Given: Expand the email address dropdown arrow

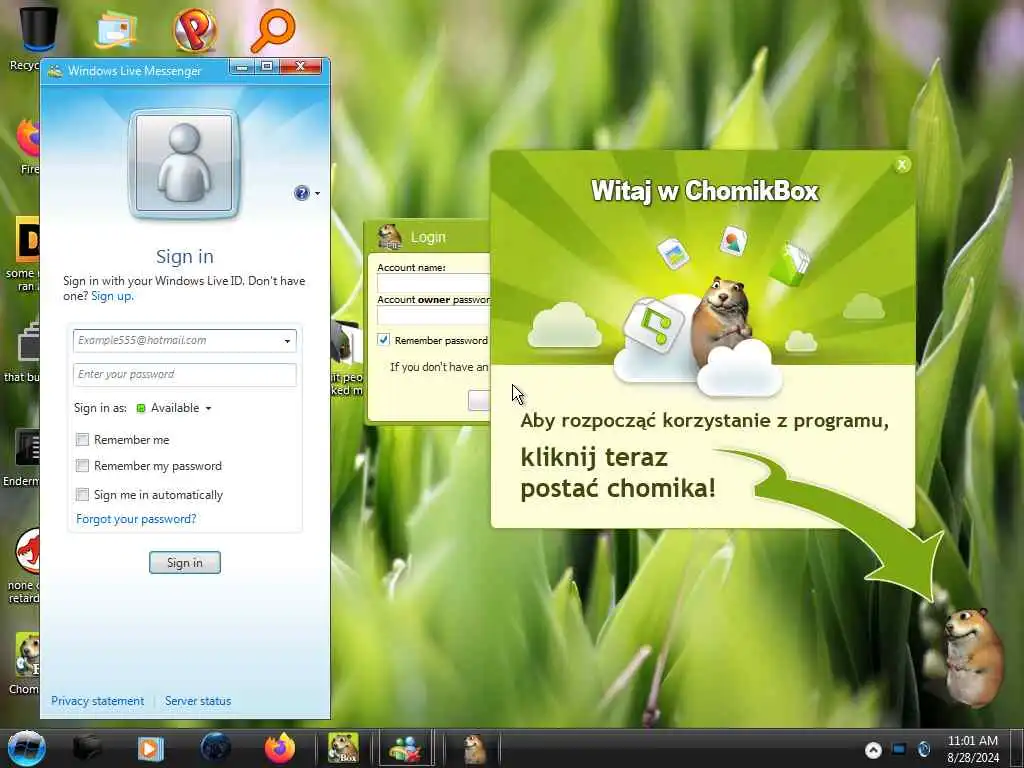Looking at the screenshot, I should pos(287,341).
